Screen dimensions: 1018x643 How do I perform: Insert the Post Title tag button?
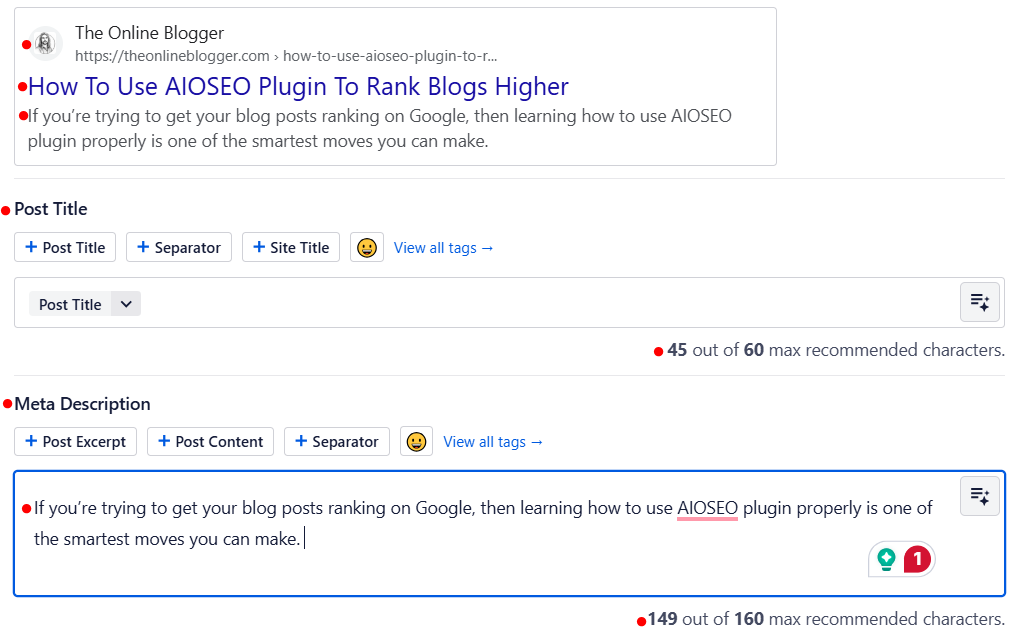tap(65, 248)
